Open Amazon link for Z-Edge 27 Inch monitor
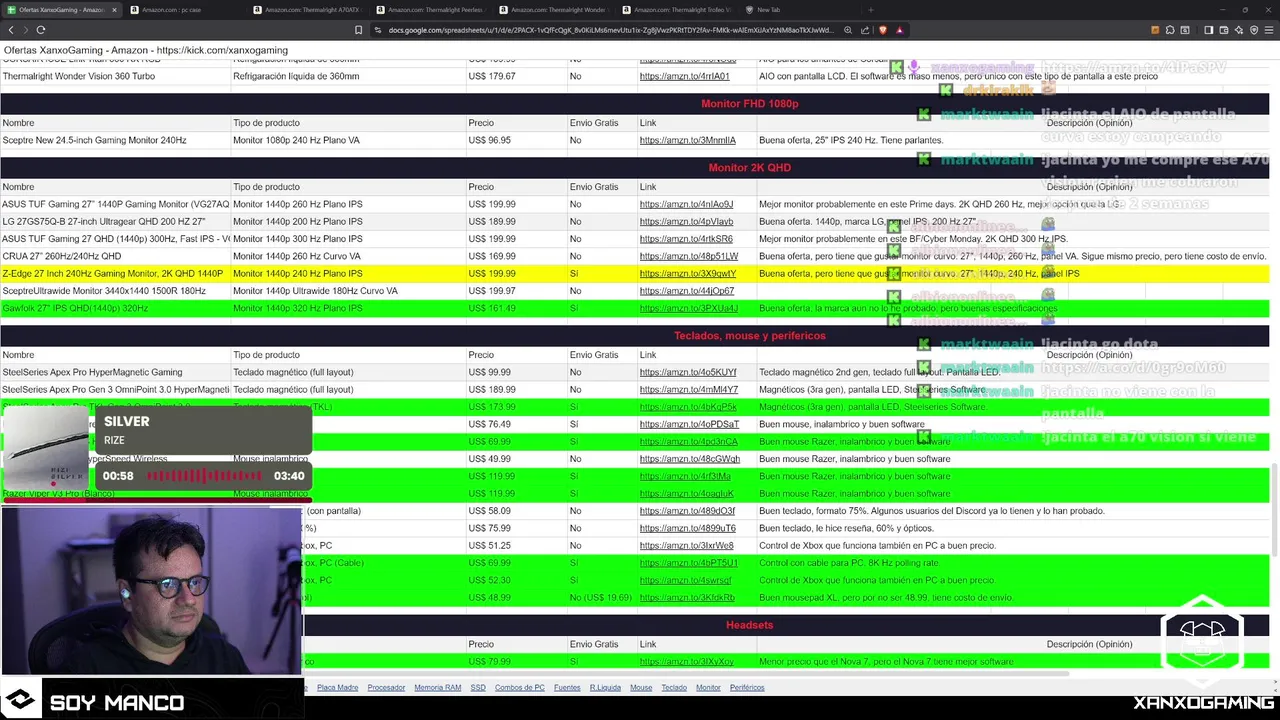 click(x=688, y=273)
